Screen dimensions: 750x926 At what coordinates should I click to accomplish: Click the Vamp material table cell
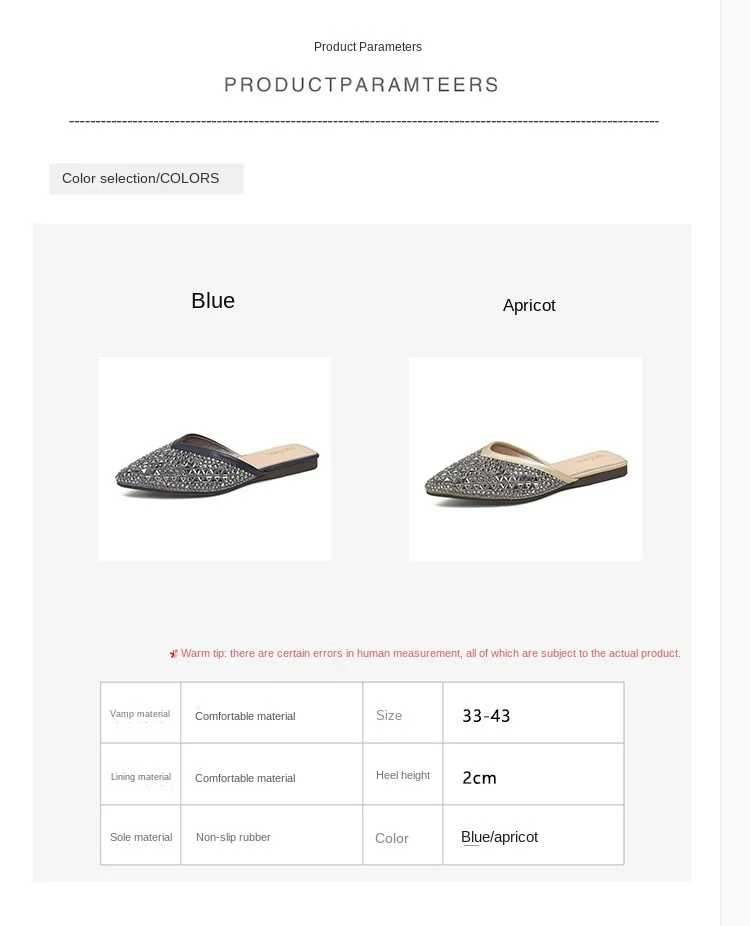(x=141, y=713)
